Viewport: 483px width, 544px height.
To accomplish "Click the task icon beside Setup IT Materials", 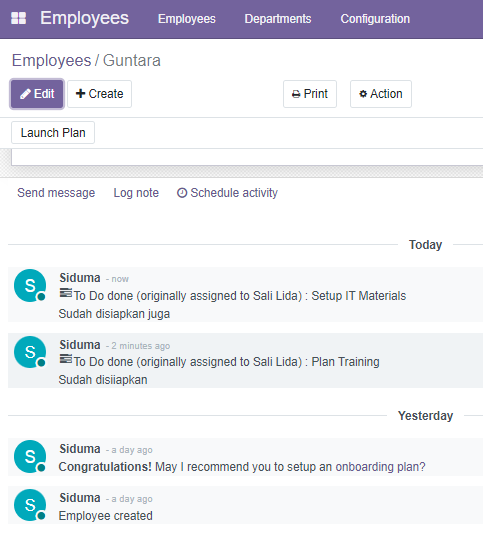I will pyautogui.click(x=66, y=293).
